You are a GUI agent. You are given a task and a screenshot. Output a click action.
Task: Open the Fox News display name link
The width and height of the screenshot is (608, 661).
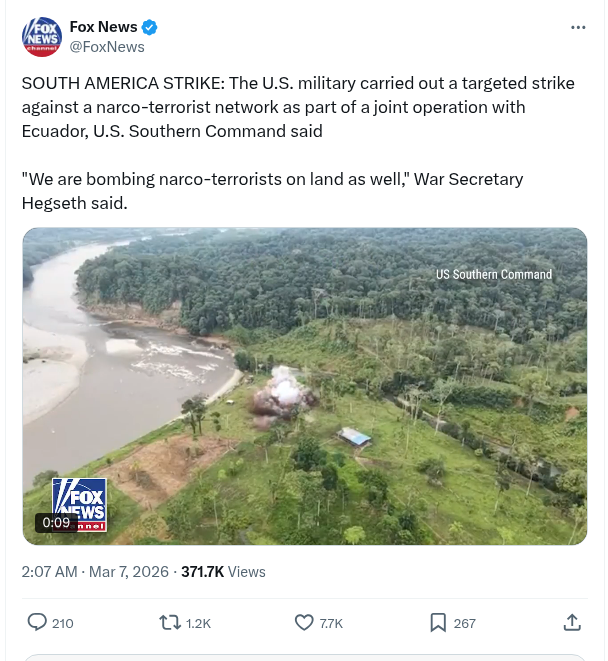(103, 27)
